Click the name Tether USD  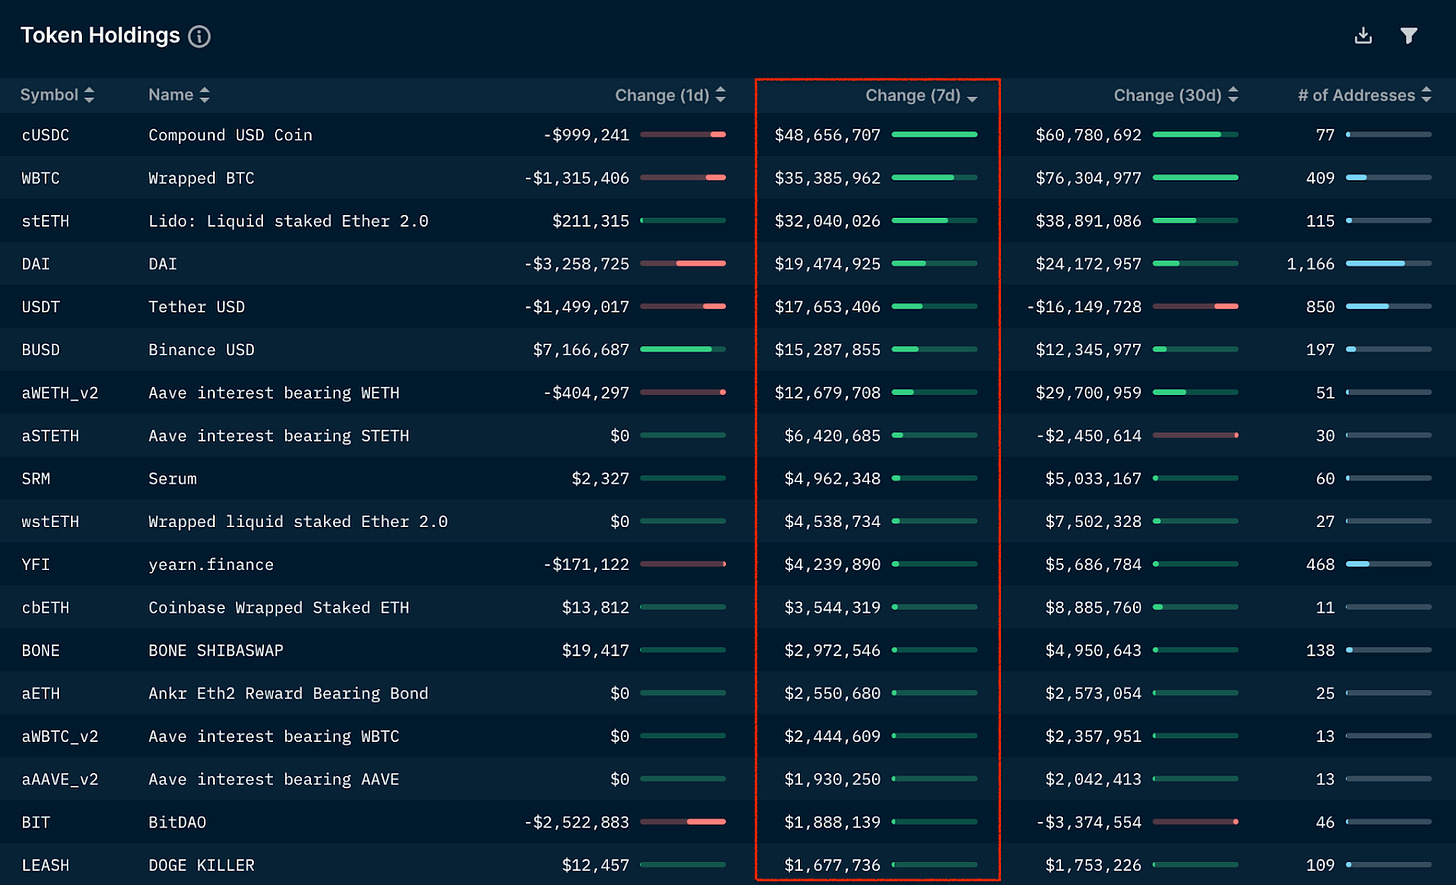coord(197,307)
